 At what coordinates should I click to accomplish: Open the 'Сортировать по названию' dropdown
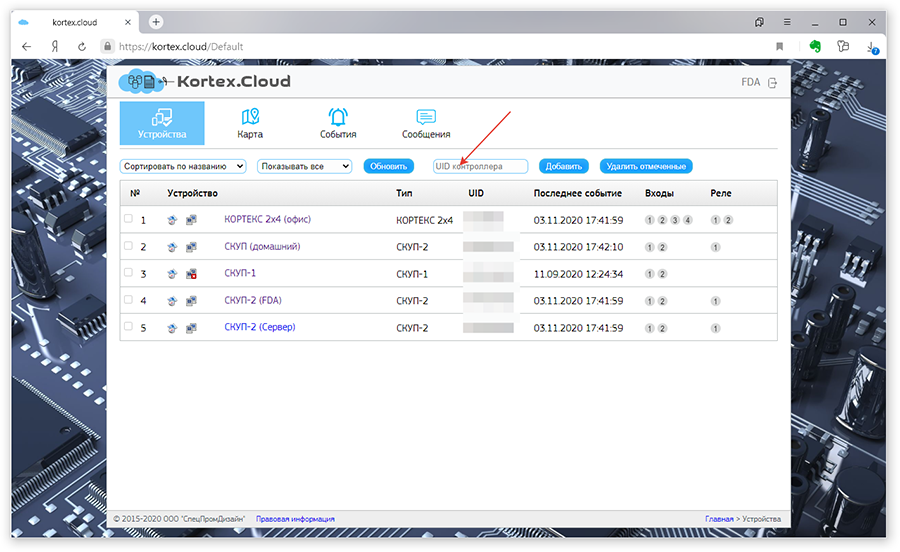pyautogui.click(x=184, y=166)
